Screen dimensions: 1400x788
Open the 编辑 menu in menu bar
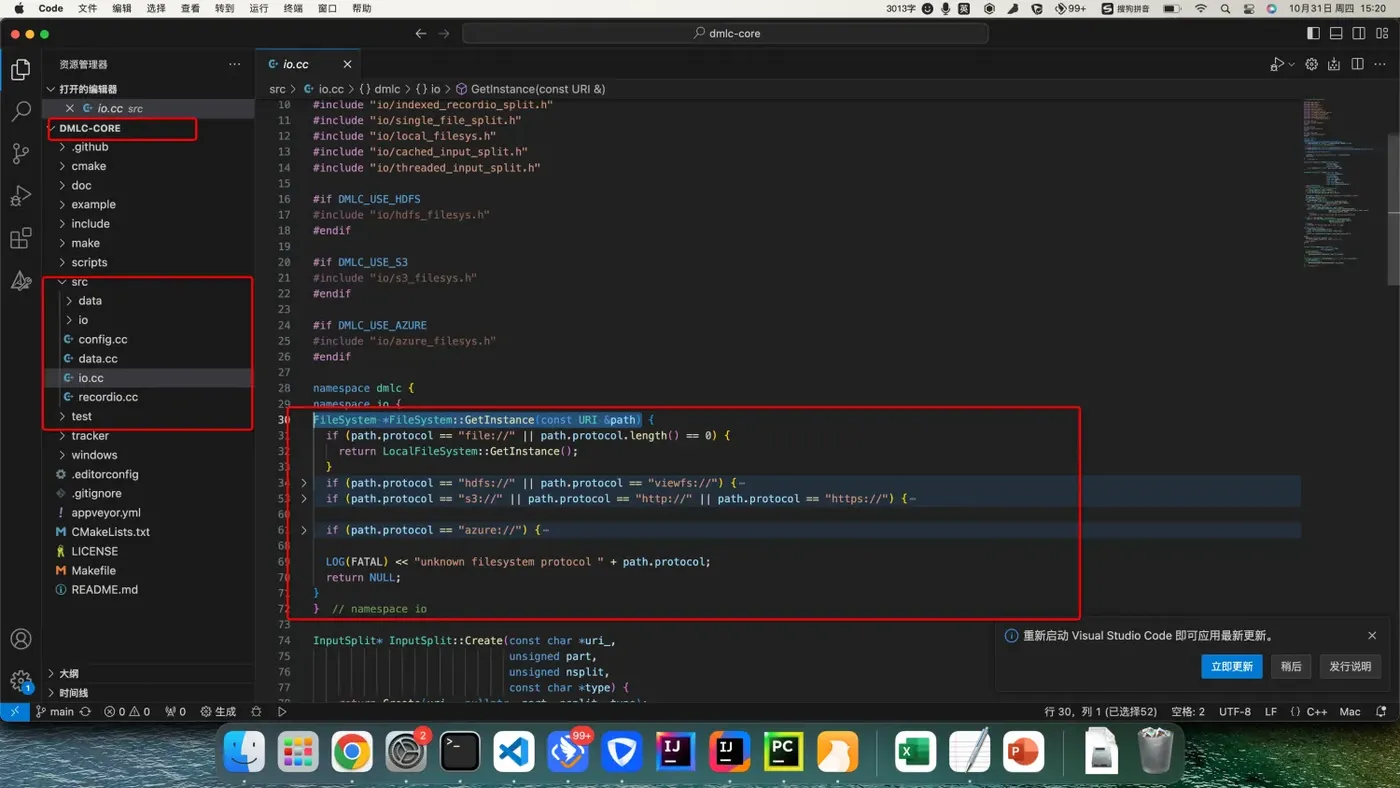pos(122,8)
